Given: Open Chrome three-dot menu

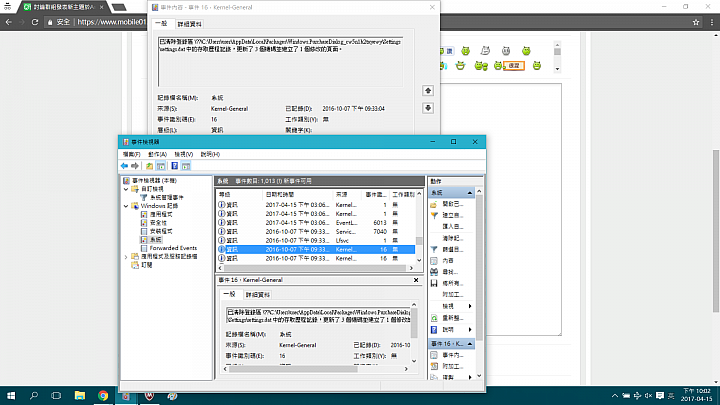Looking at the screenshot, I should 712,22.
